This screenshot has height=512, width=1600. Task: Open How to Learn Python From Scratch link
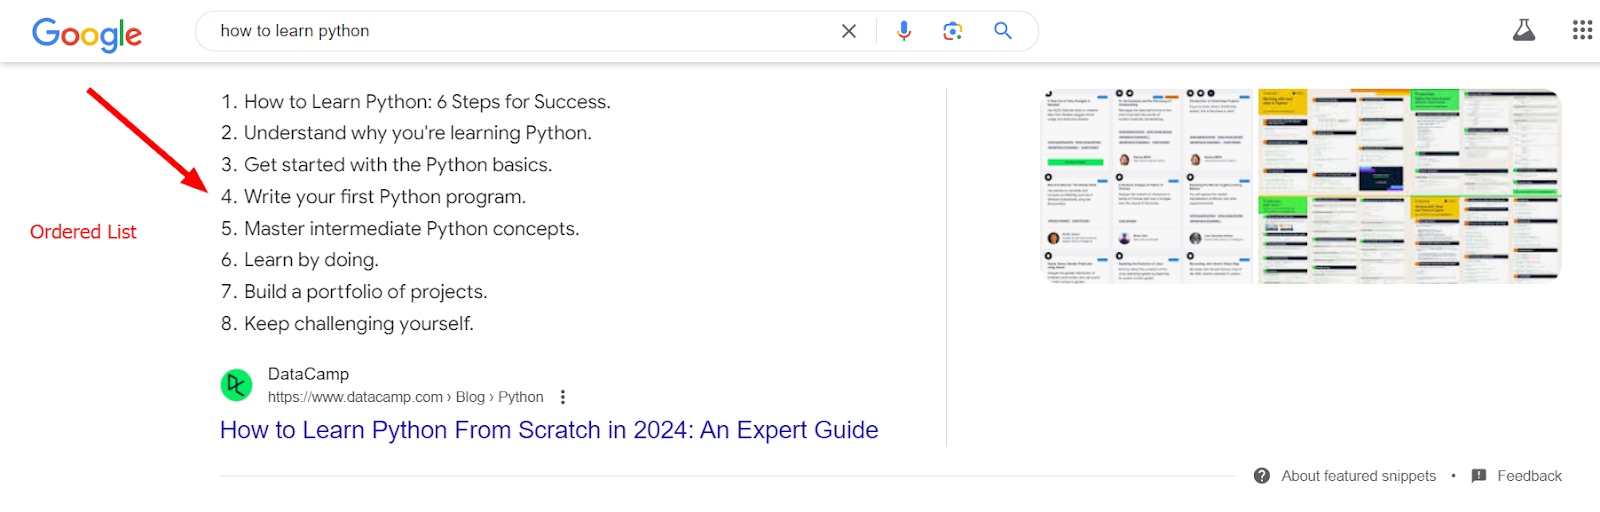point(549,430)
